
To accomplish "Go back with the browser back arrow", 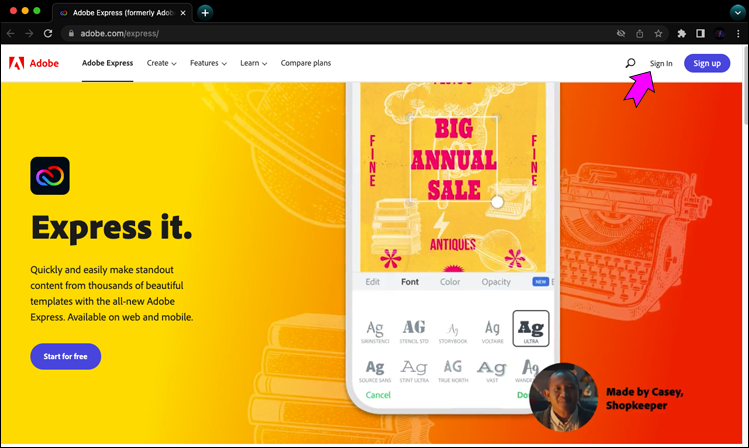I will tap(11, 33).
